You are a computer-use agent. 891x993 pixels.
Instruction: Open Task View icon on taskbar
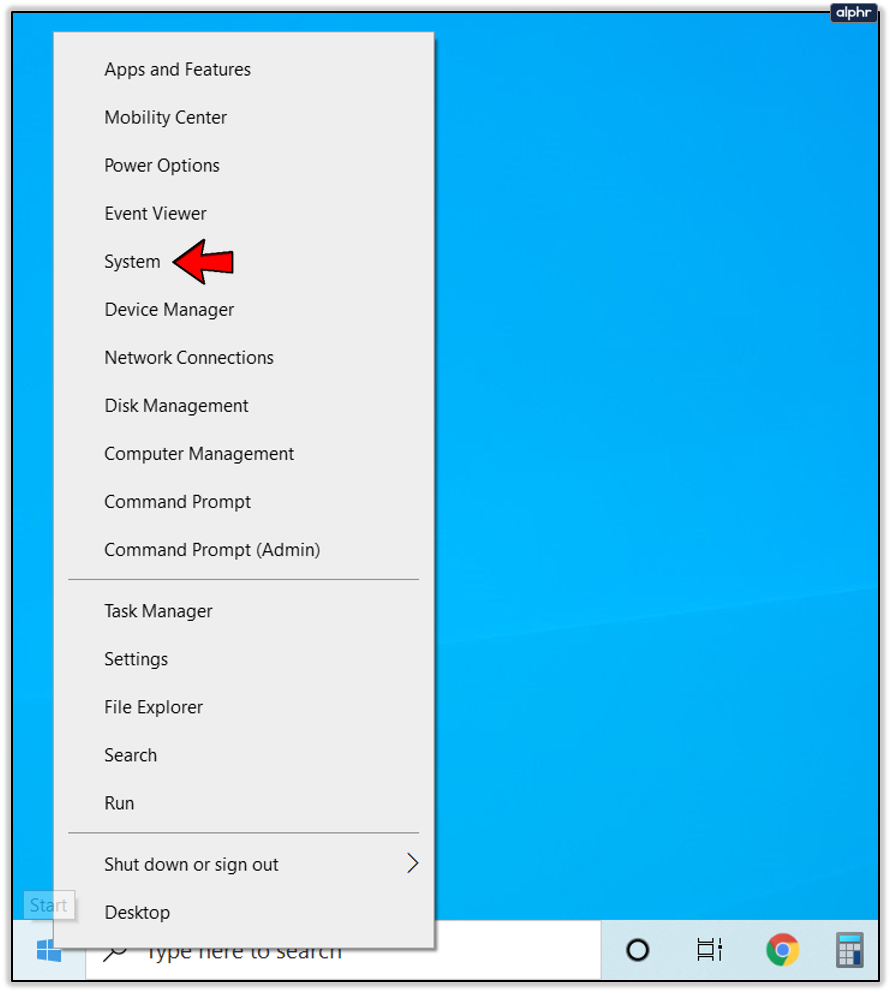tap(709, 949)
